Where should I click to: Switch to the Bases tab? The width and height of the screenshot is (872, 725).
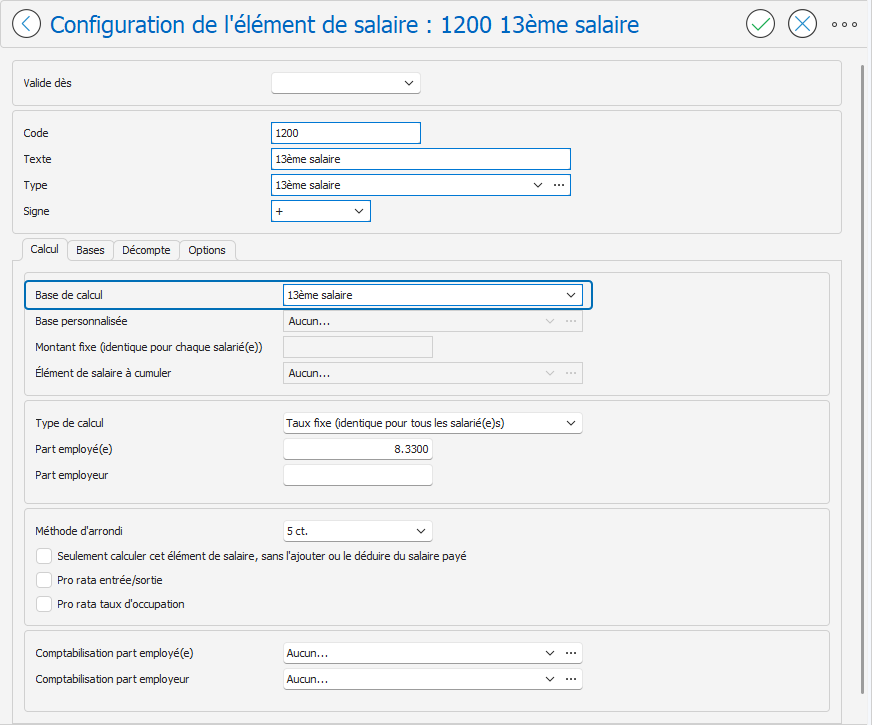click(90, 250)
